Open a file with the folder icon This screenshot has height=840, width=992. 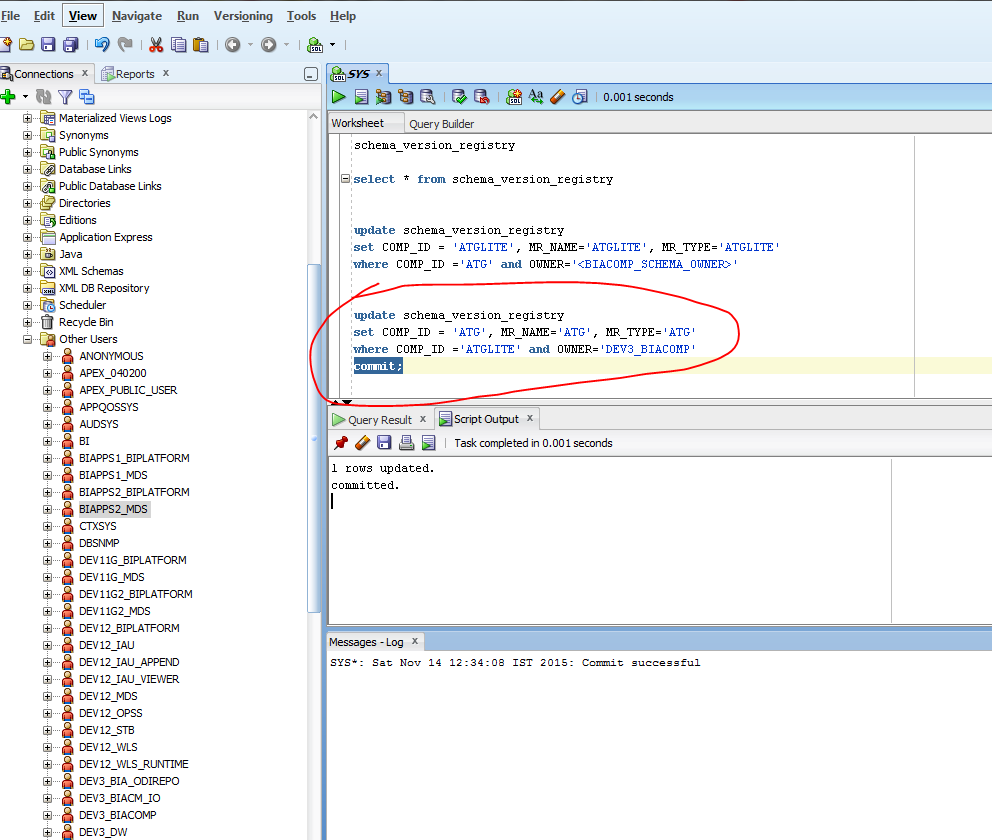click(27, 44)
